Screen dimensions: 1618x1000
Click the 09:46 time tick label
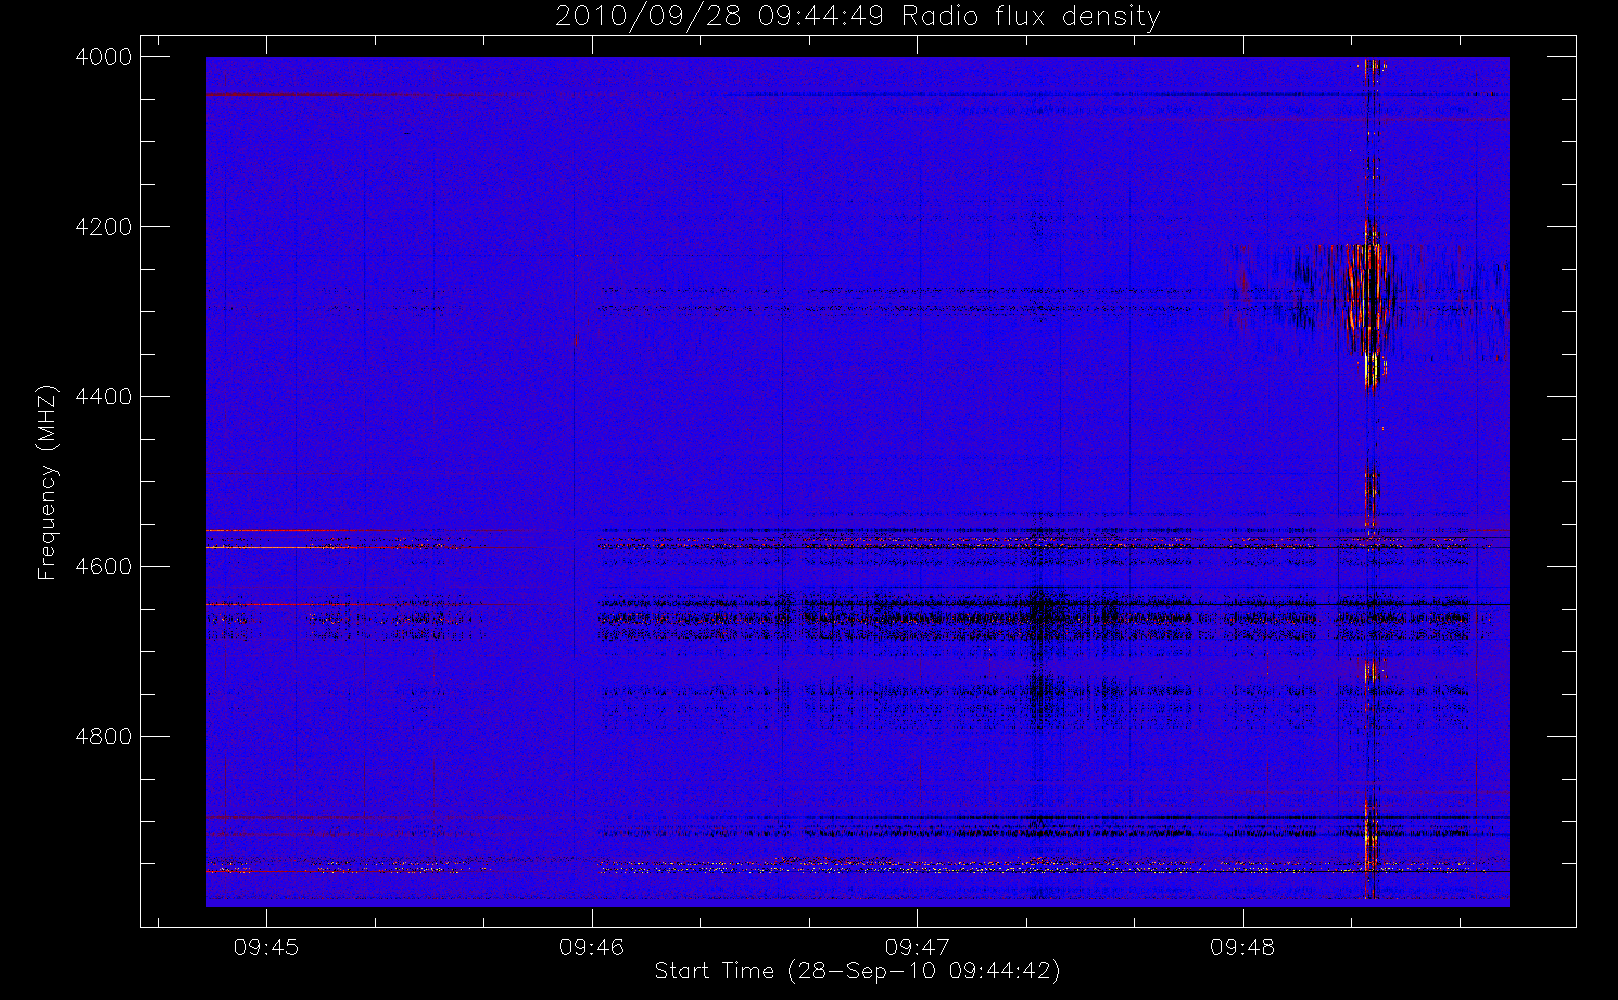[x=592, y=947]
